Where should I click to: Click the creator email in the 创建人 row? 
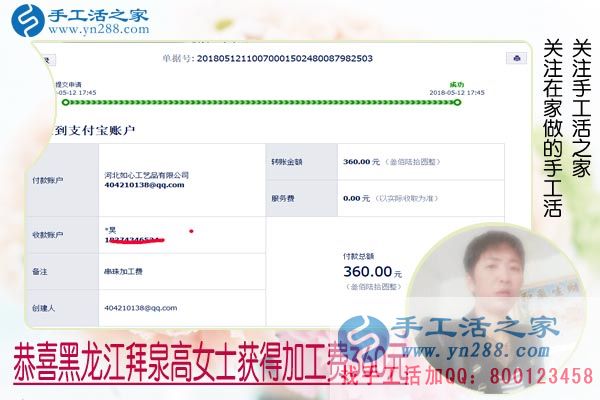(x=141, y=308)
